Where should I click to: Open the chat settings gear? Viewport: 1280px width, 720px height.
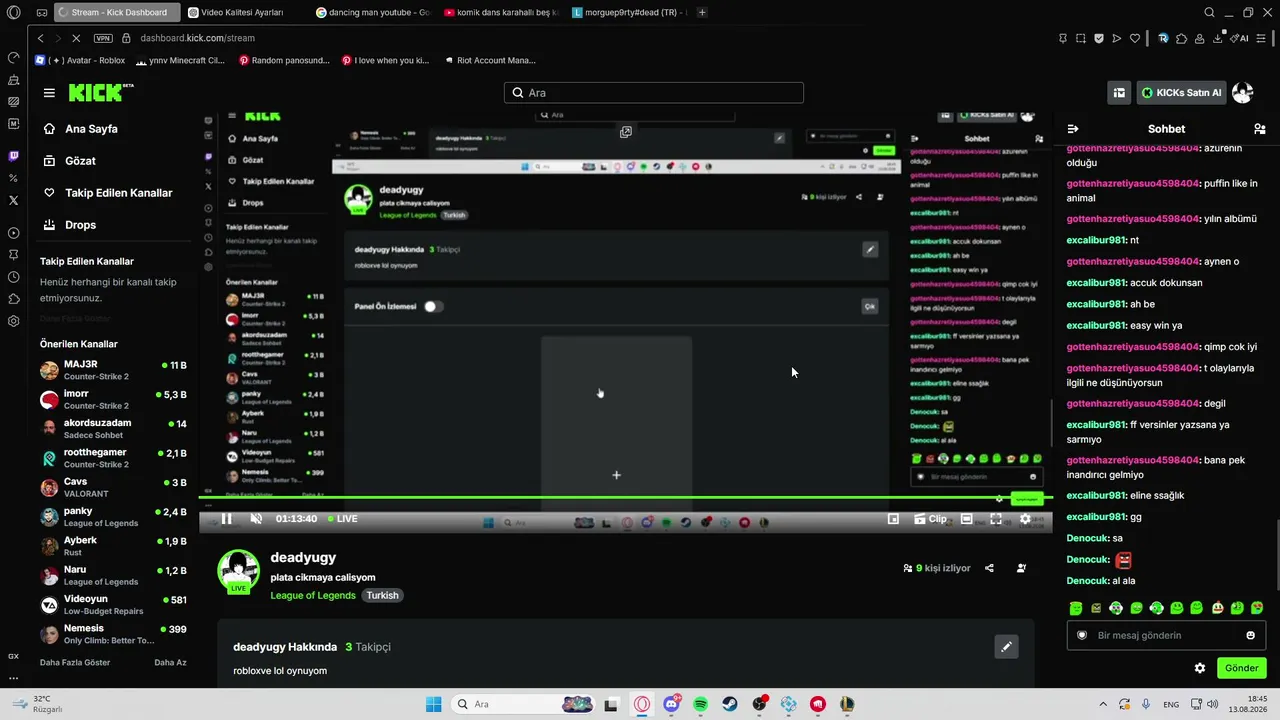tap(1200, 668)
